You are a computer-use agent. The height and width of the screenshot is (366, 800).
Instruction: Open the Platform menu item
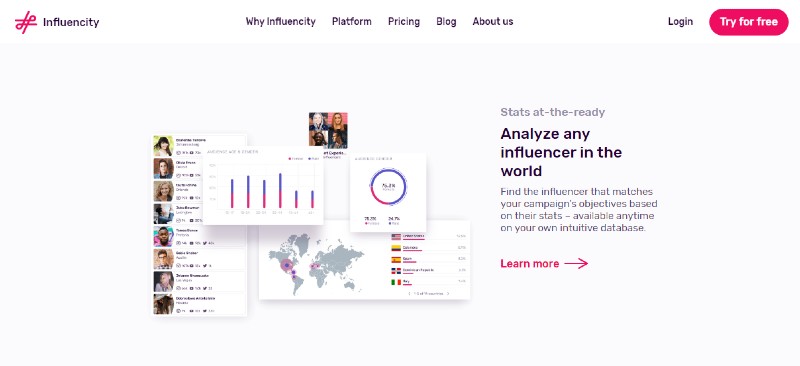(x=352, y=21)
